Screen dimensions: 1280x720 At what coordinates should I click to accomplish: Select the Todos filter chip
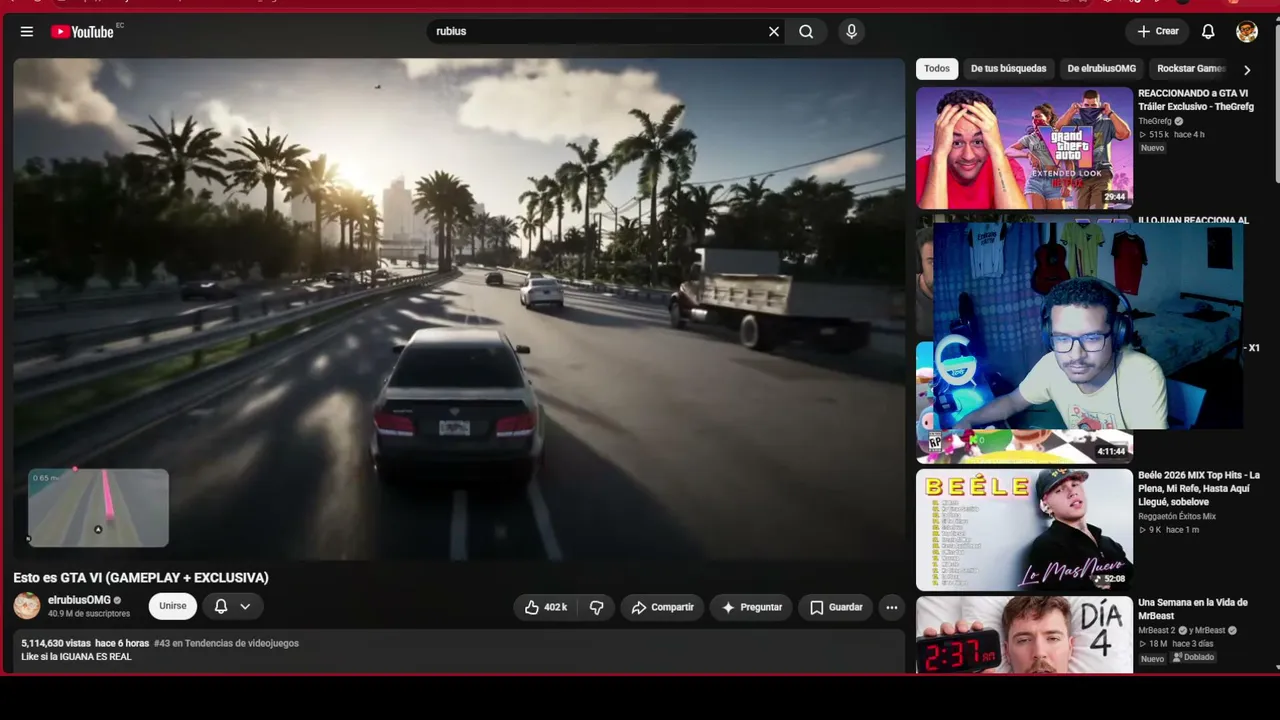click(x=937, y=69)
